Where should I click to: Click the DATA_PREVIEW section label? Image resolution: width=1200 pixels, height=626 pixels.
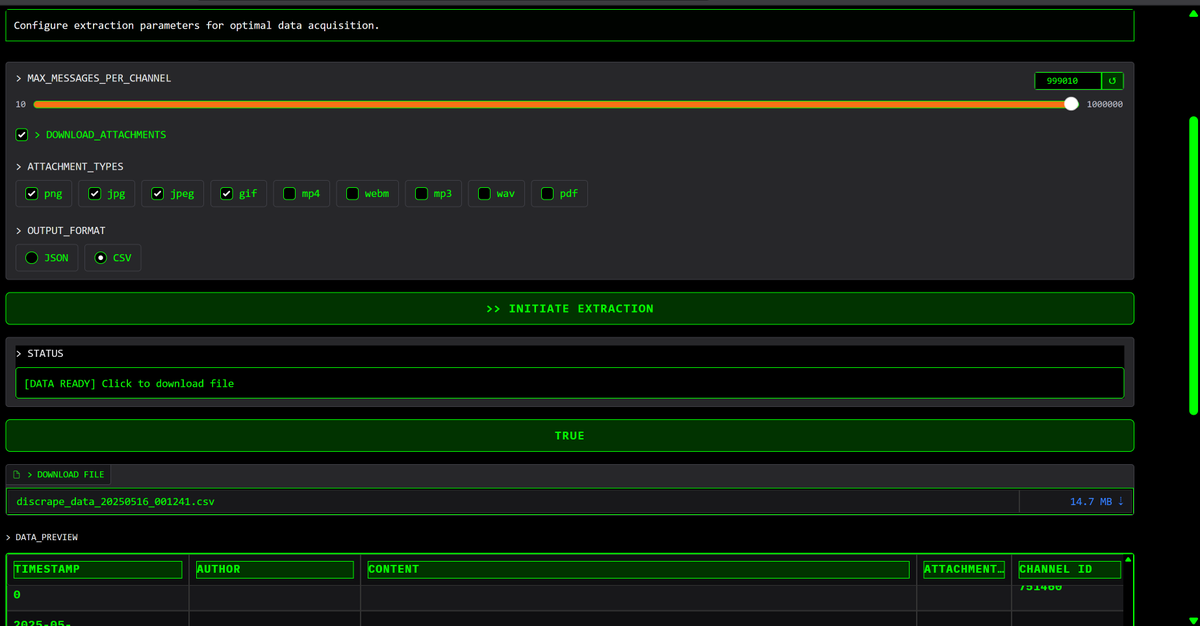pyautogui.click(x=46, y=538)
